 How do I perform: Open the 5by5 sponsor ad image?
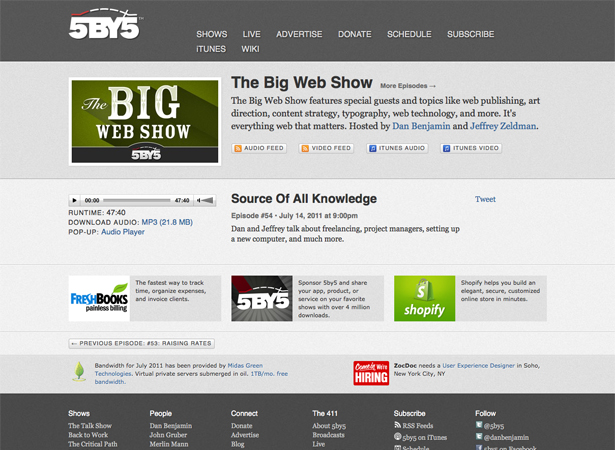click(262, 299)
